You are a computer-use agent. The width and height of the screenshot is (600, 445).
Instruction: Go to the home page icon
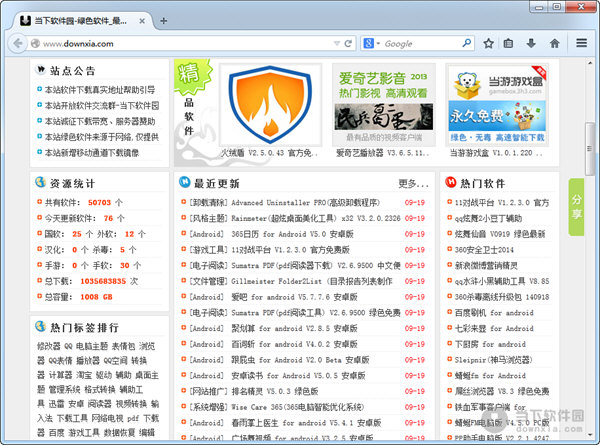click(x=554, y=43)
